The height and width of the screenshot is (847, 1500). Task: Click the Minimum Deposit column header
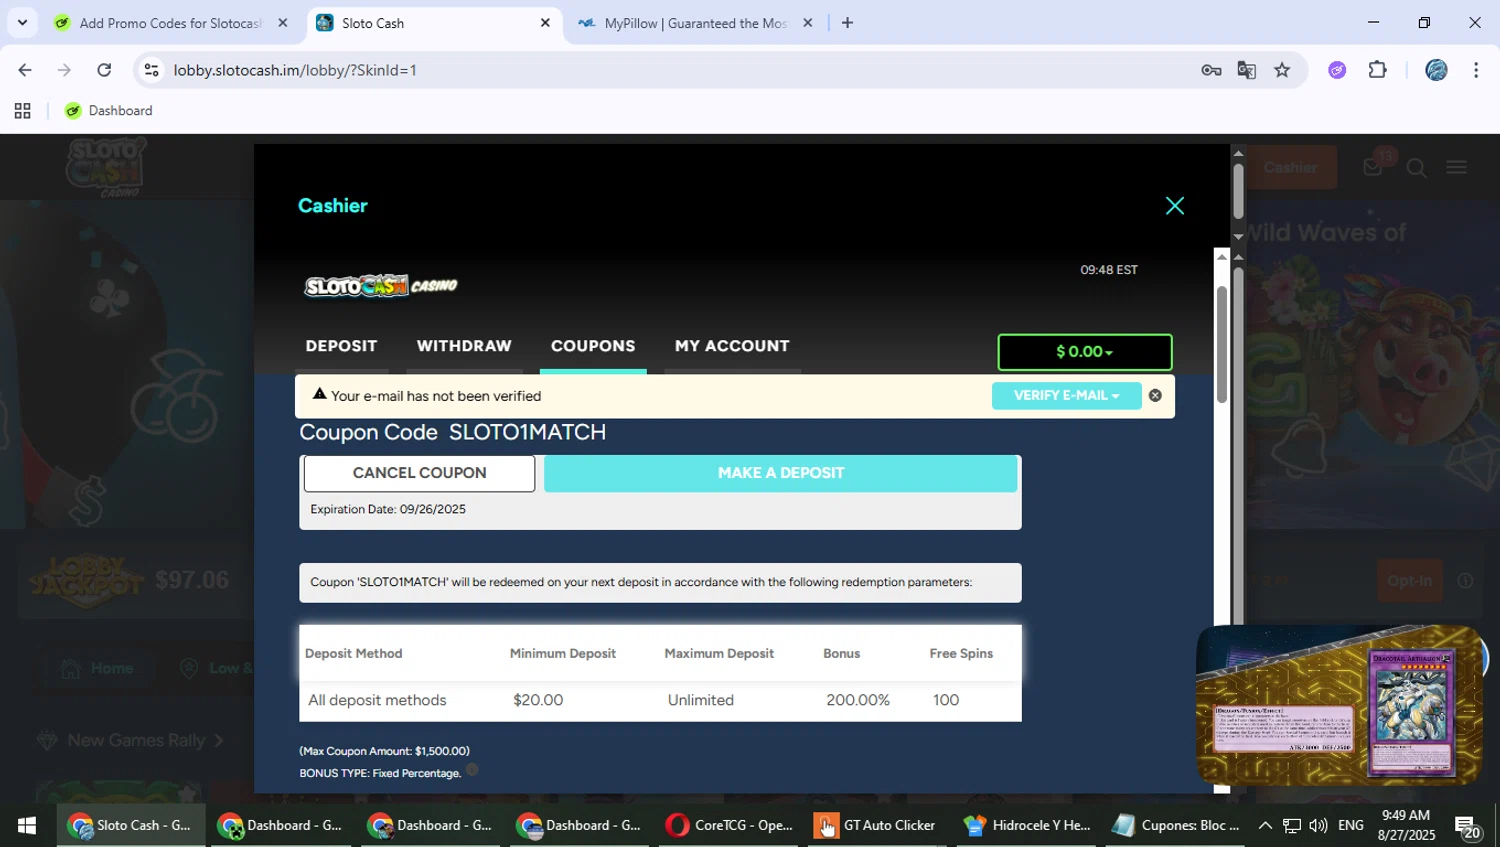562,653
